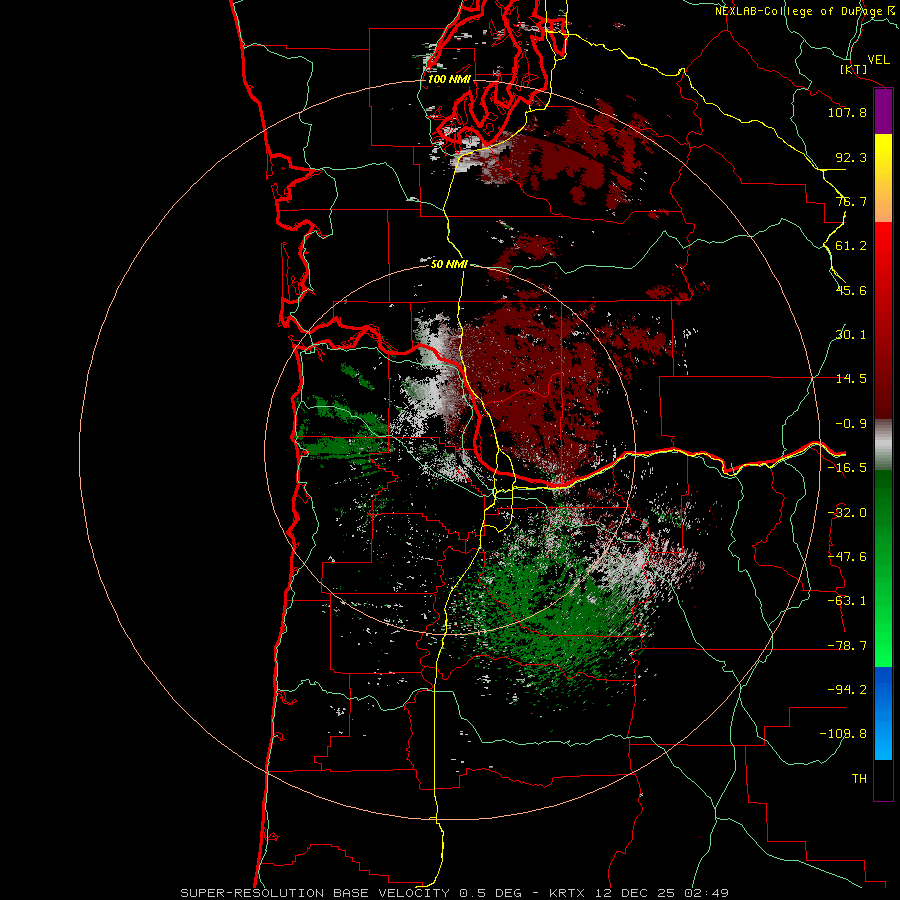Click the -32.0 scale value
The height and width of the screenshot is (900, 900).
pyautogui.click(x=847, y=513)
